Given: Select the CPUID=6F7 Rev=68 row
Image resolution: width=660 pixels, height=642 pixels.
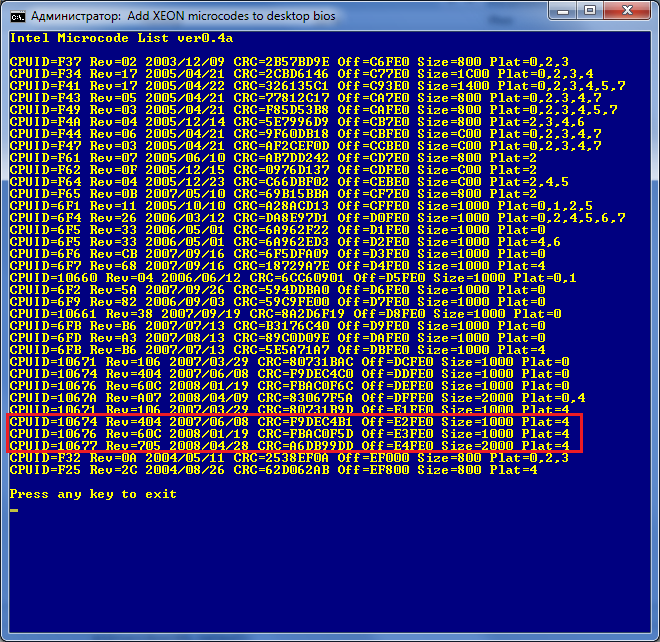Looking at the screenshot, I should [277, 266].
